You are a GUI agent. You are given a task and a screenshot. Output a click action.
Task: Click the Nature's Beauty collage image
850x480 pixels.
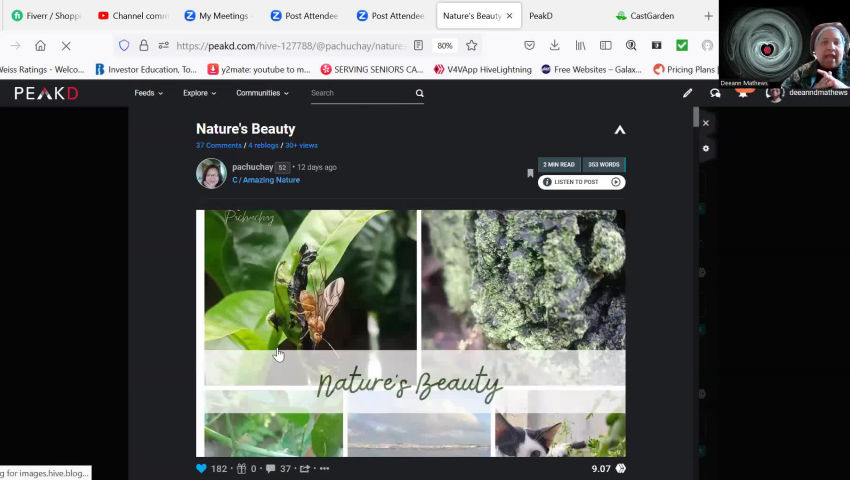click(x=410, y=333)
